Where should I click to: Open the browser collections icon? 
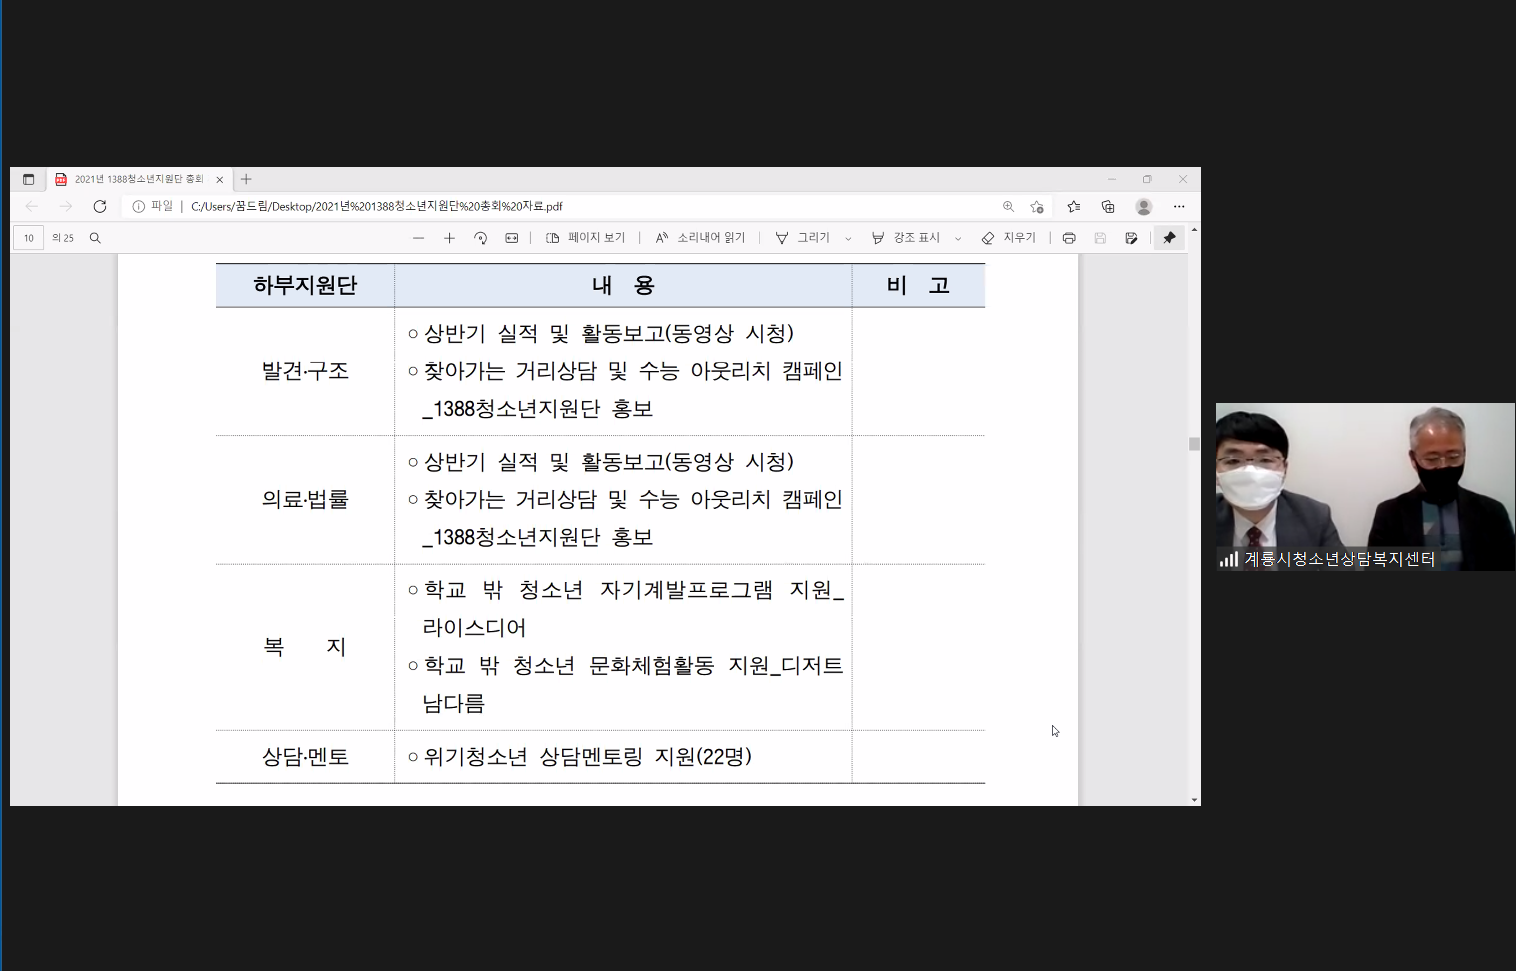click(x=1108, y=206)
